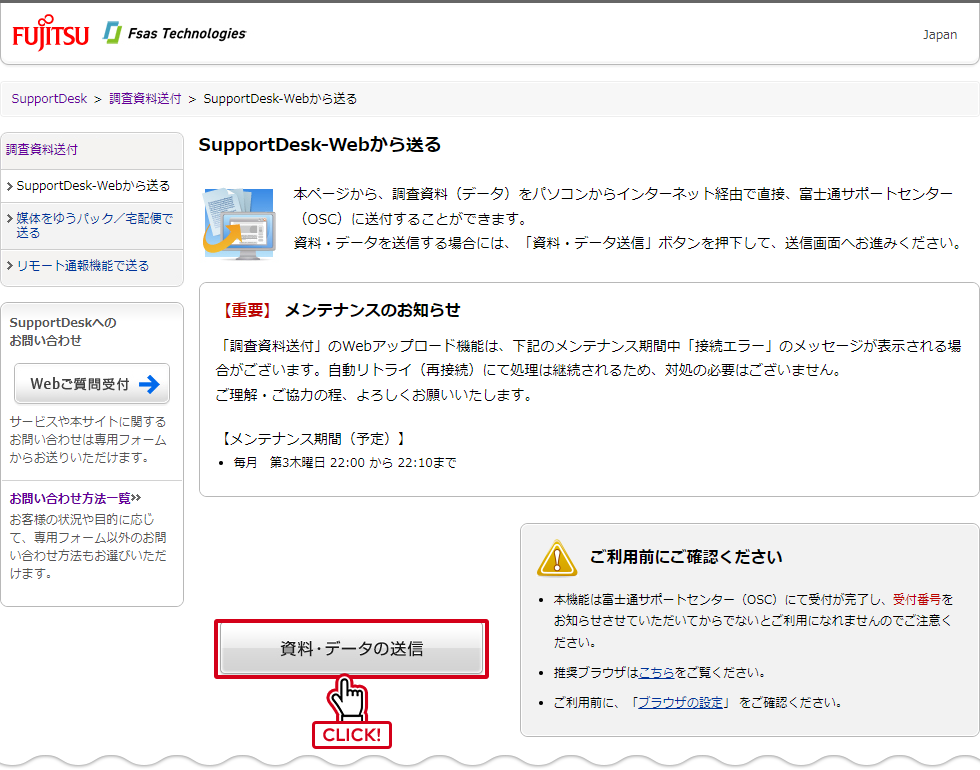Click the Webご質問受付 button

pos(92,384)
